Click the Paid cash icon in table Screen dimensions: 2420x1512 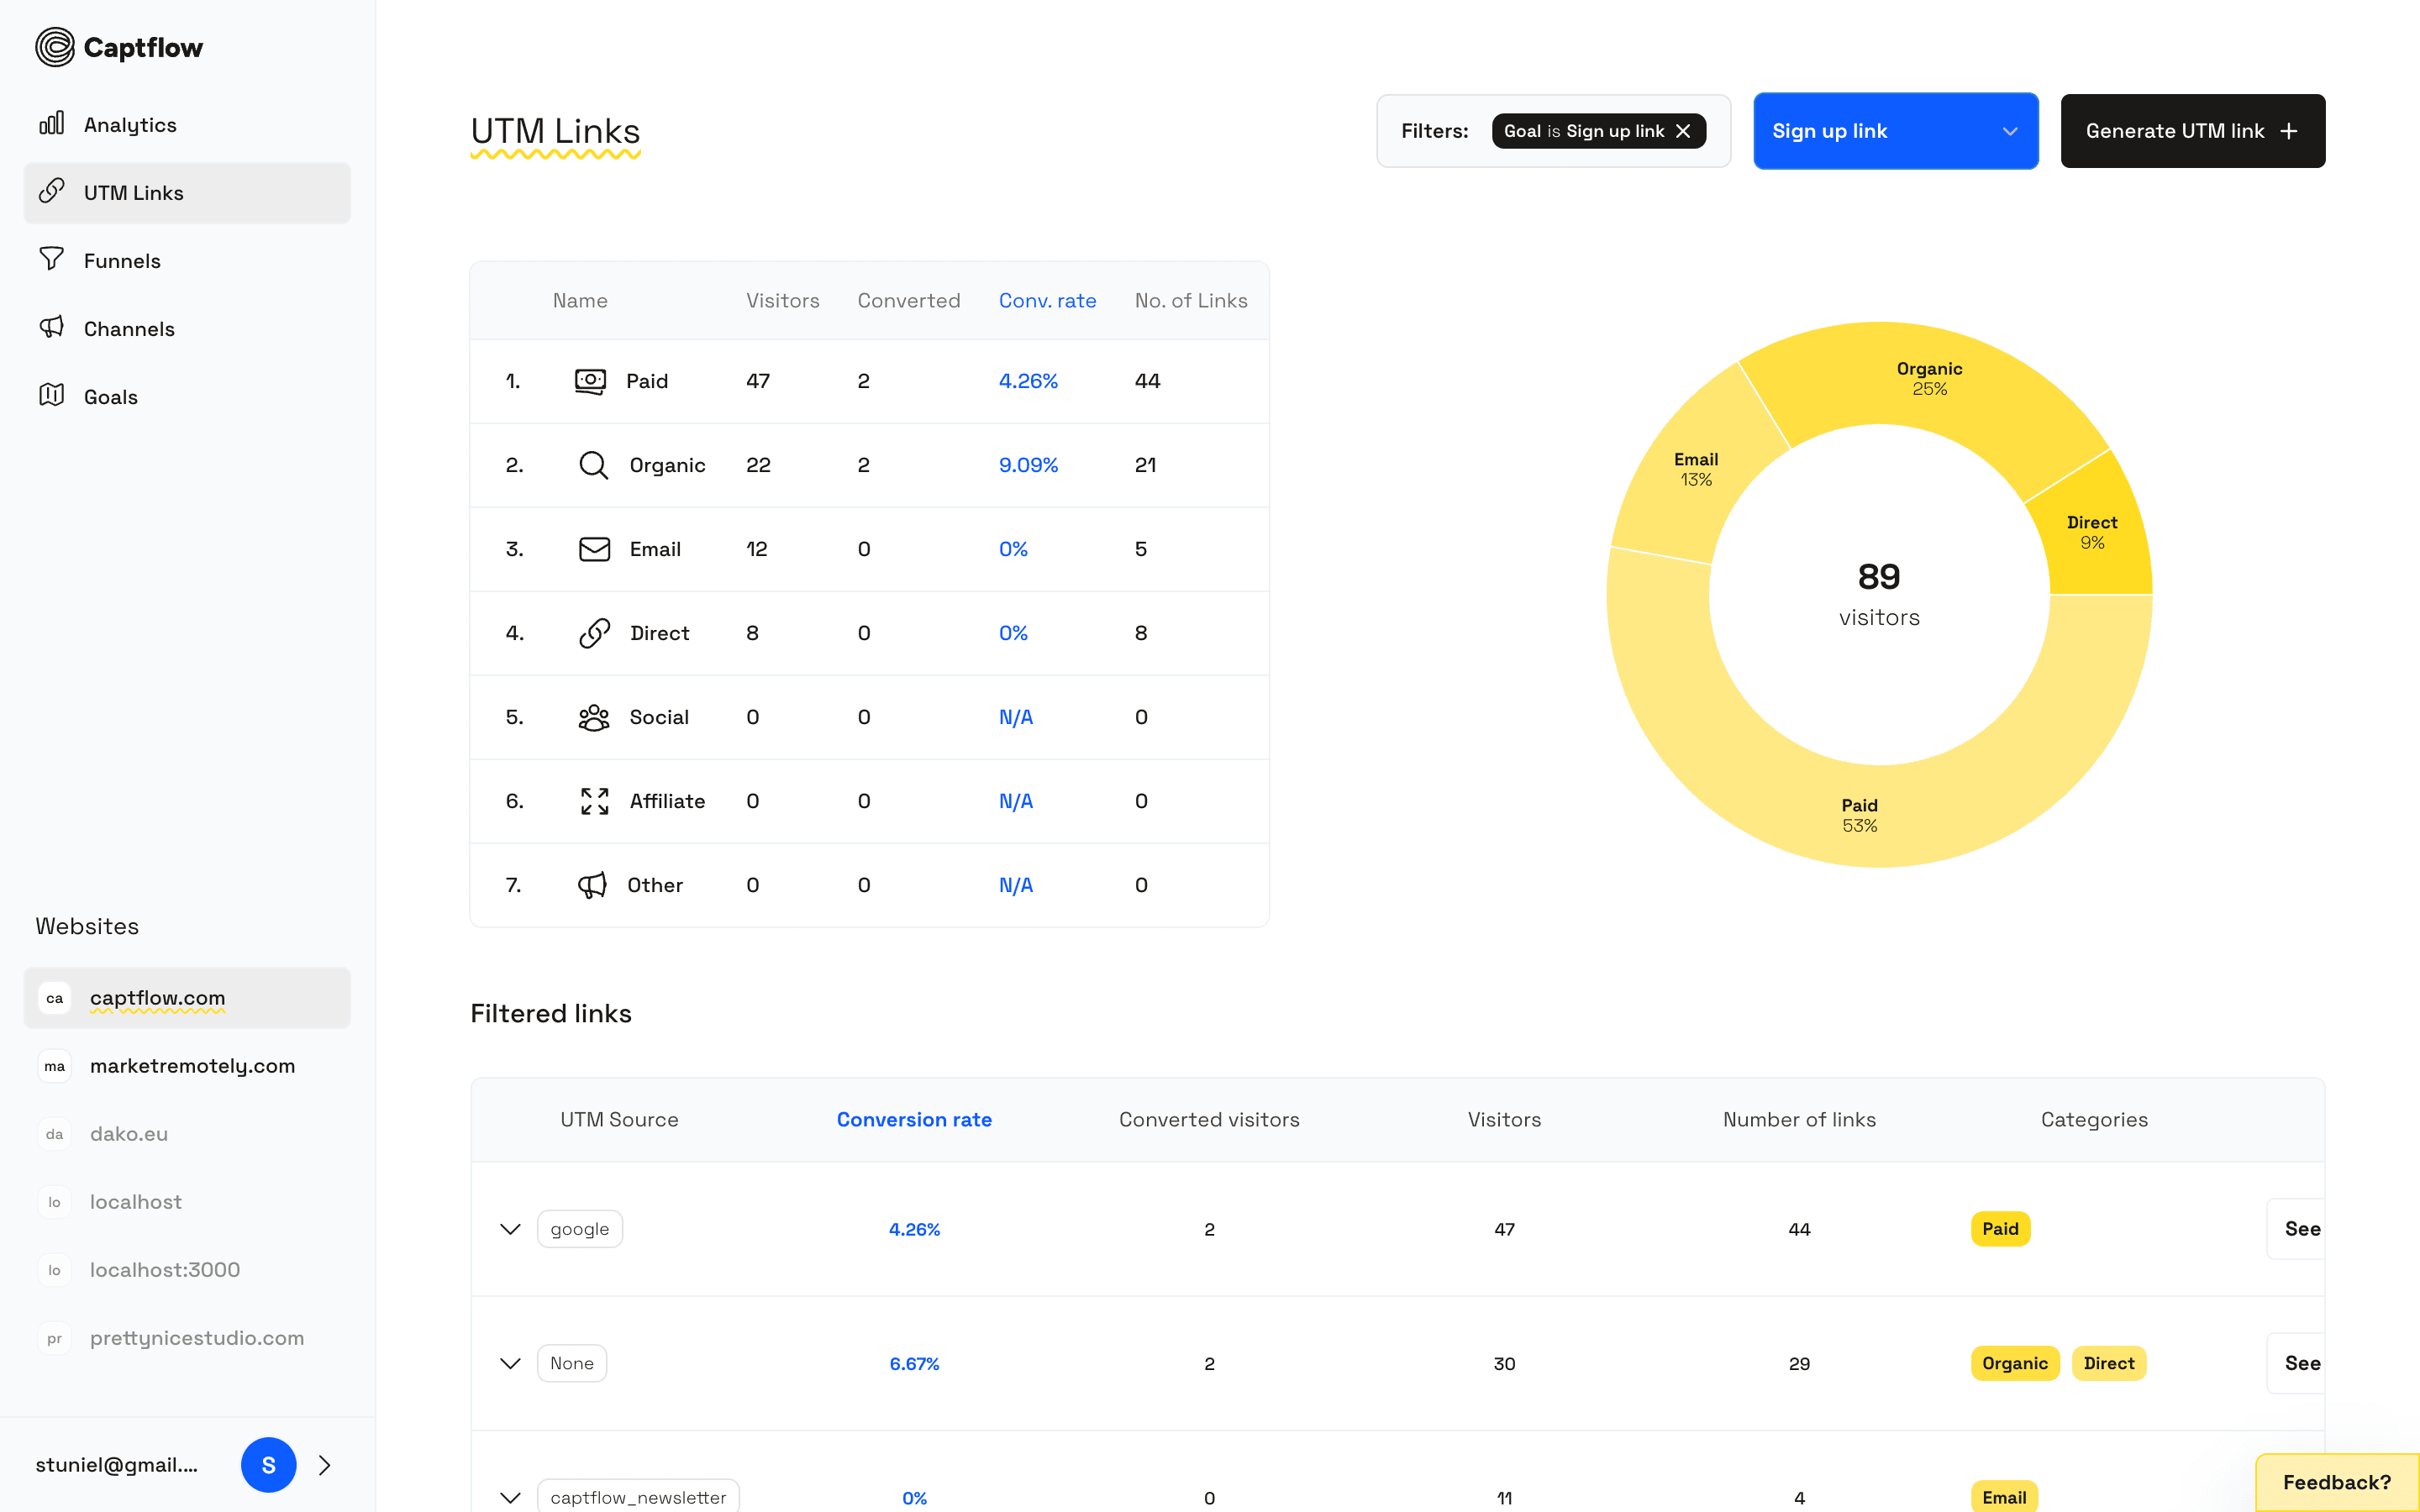coord(590,381)
